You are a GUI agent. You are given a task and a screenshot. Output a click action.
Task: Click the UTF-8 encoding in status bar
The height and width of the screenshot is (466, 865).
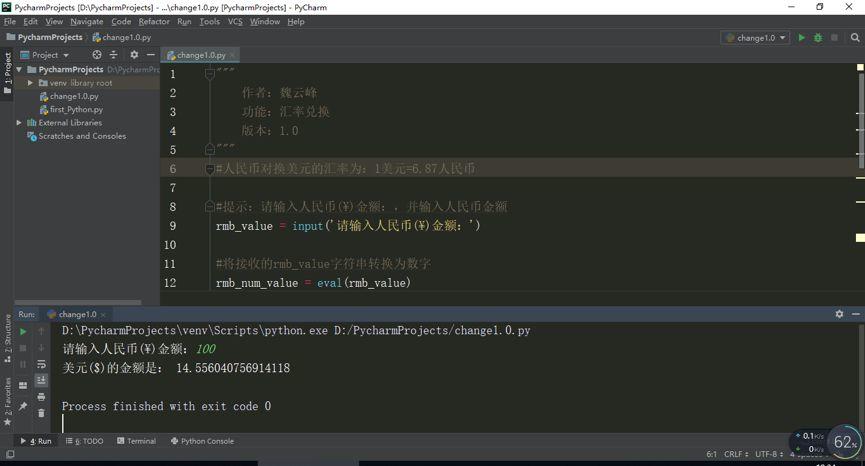tap(770, 454)
